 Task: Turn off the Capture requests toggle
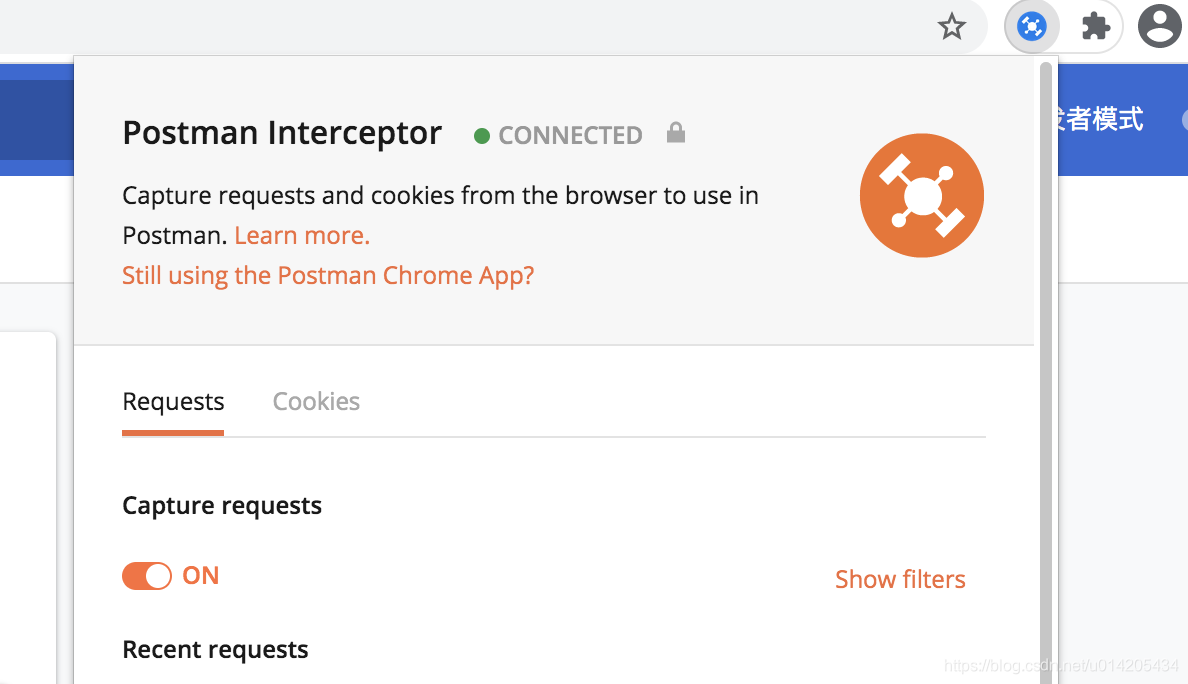(x=147, y=576)
